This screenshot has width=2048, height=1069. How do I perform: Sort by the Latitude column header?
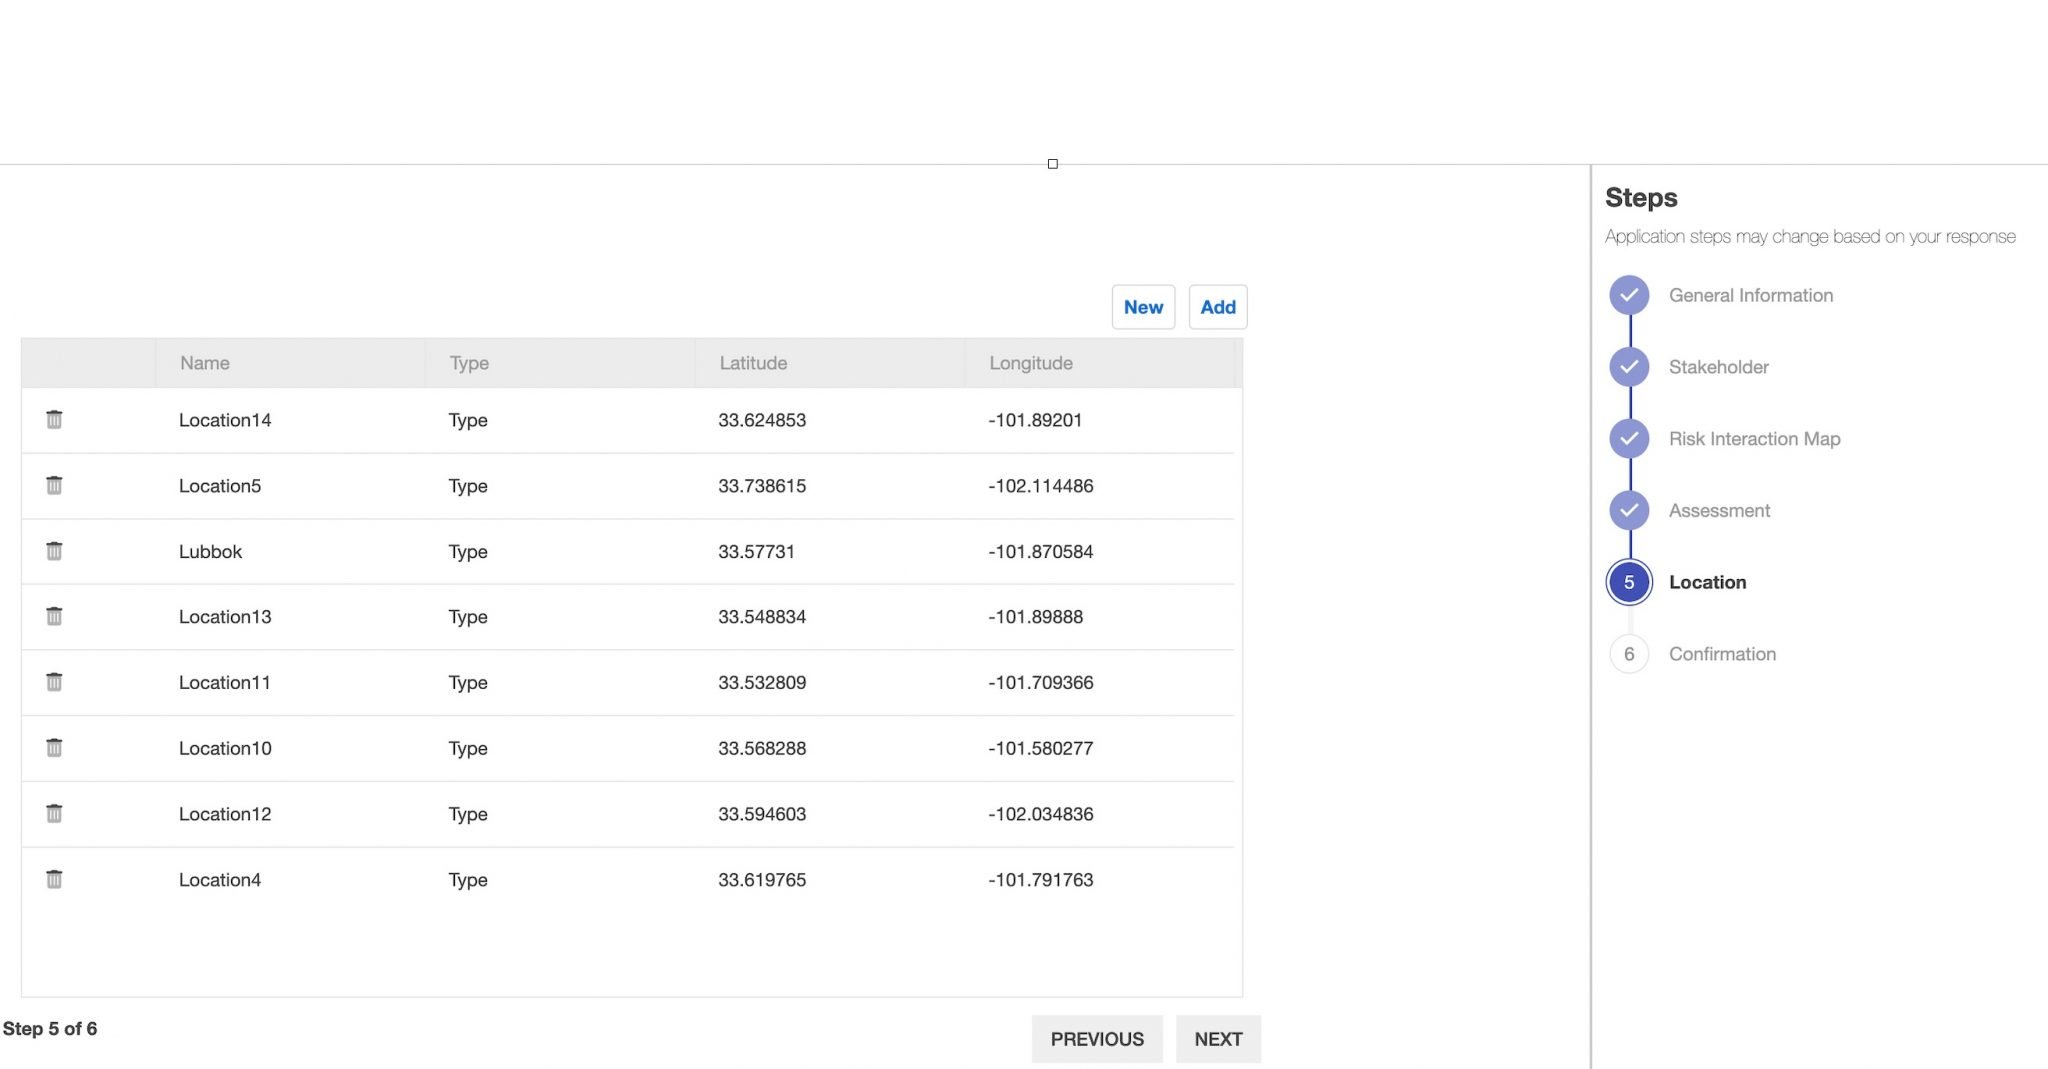(x=830, y=363)
